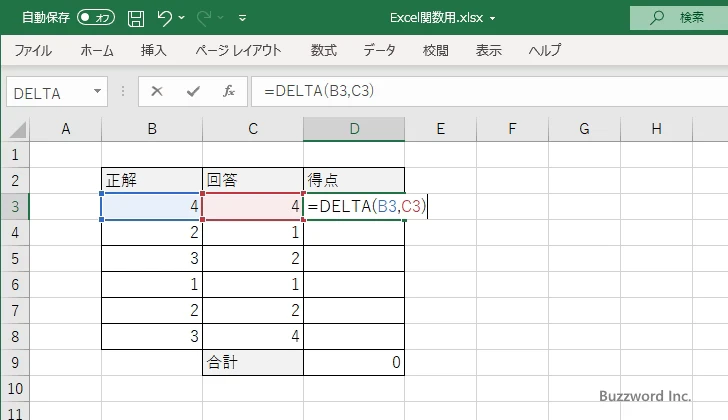The image size is (728, 420).
Task: Open the ファイル menu tab
Action: pyautogui.click(x=33, y=50)
